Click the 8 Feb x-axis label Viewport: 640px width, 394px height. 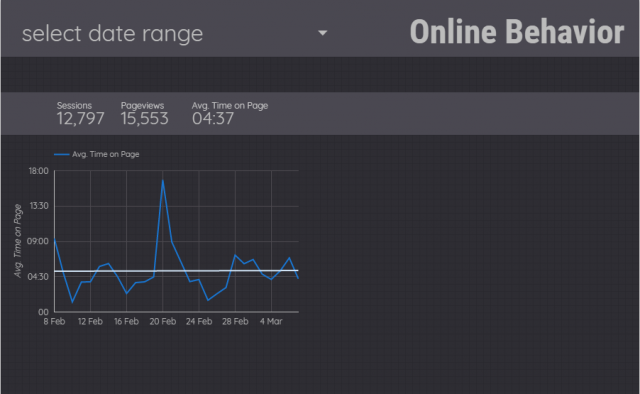(54, 321)
